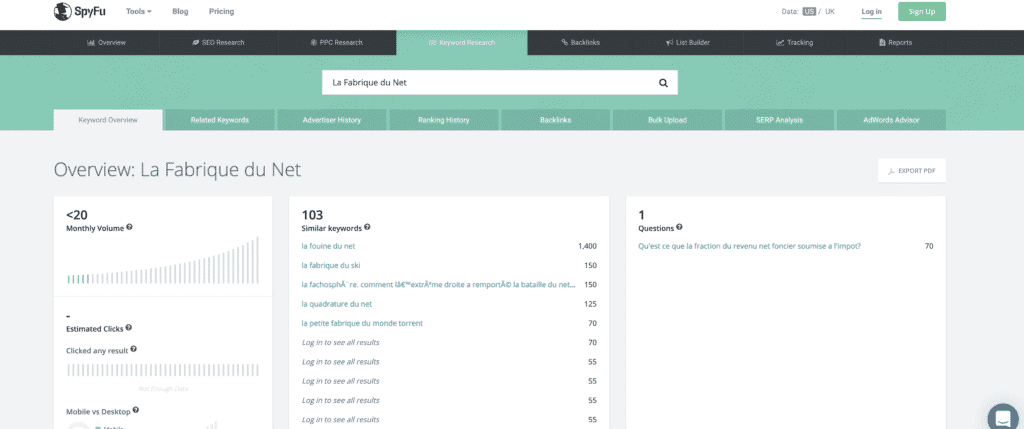Click the Monthly Volume bar chart
The width and height of the screenshot is (1024, 429).
point(163,263)
